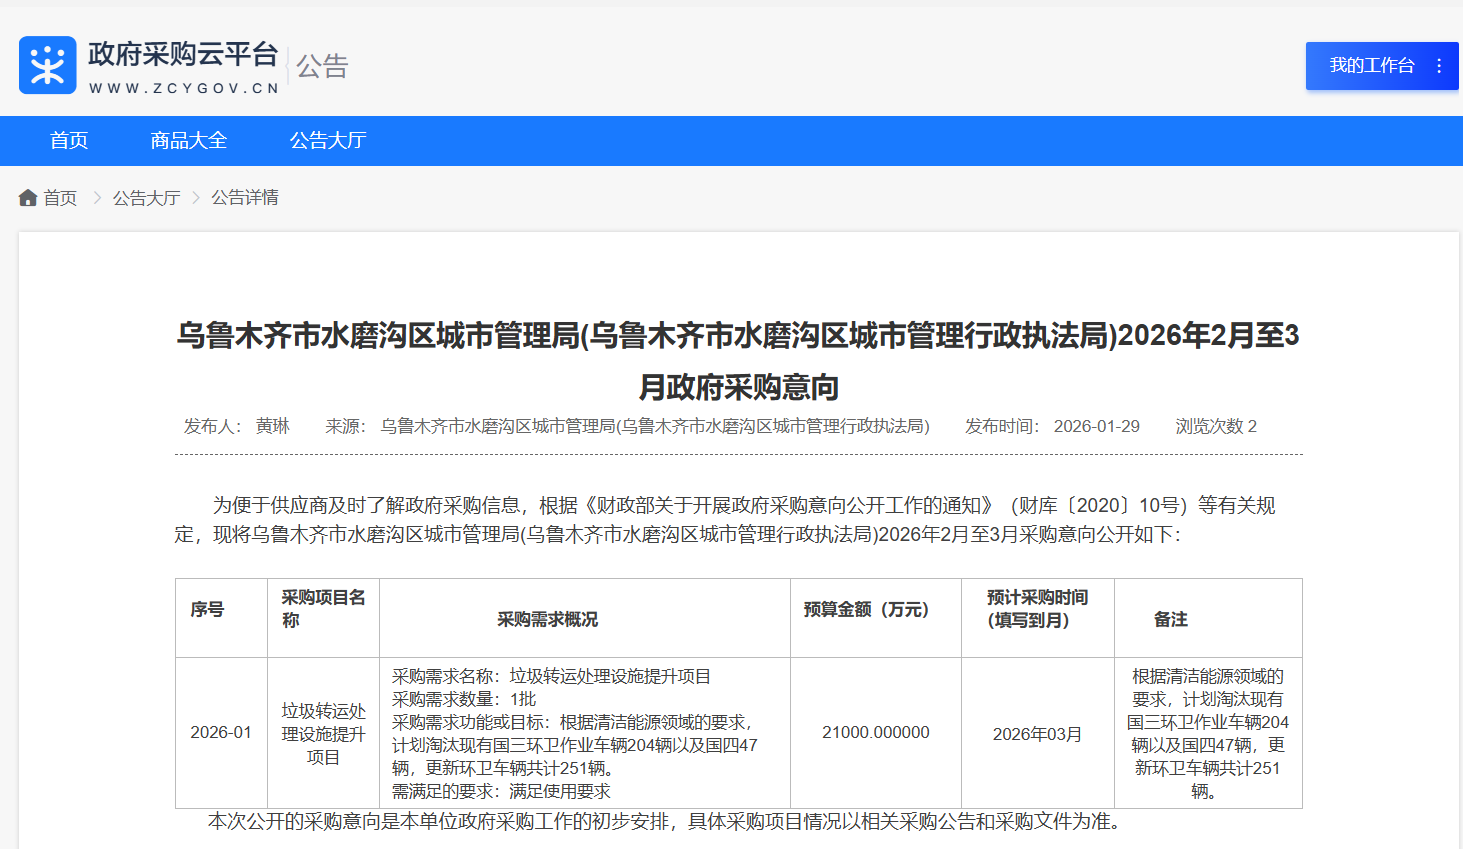
Task: Open 公告大厅 from the navigation bar
Action: click(327, 140)
